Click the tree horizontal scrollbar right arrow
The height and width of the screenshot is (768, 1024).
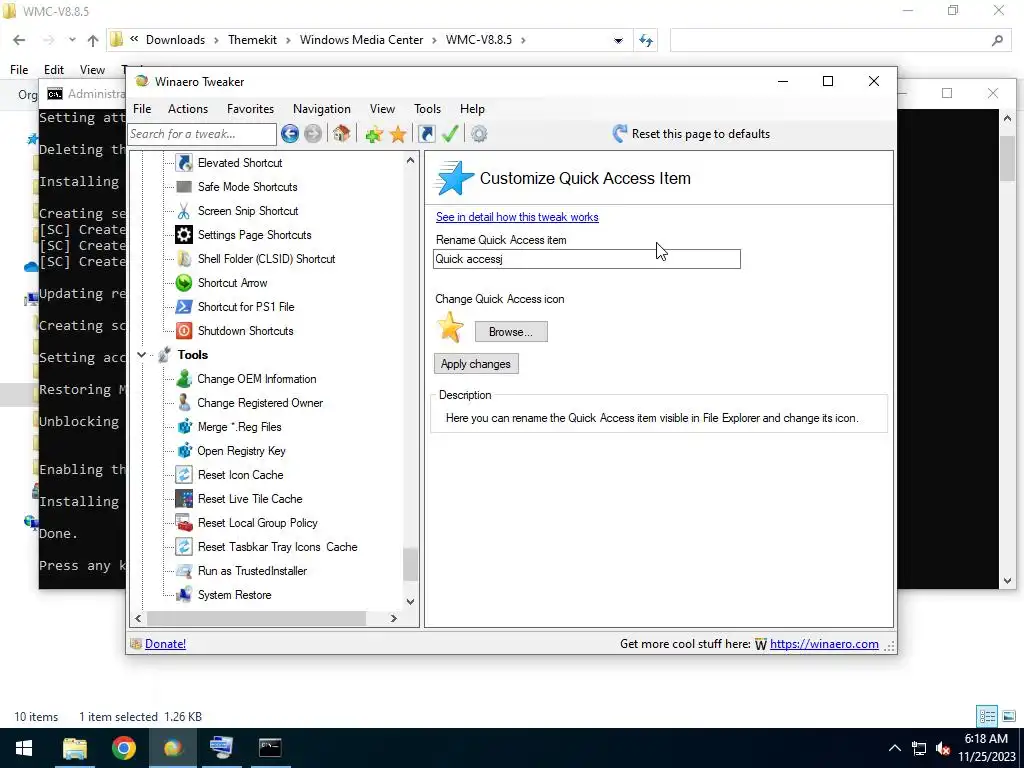click(393, 618)
